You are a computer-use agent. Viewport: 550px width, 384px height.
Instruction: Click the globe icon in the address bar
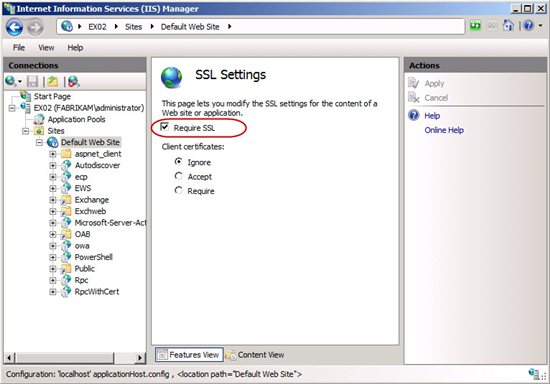(x=67, y=26)
